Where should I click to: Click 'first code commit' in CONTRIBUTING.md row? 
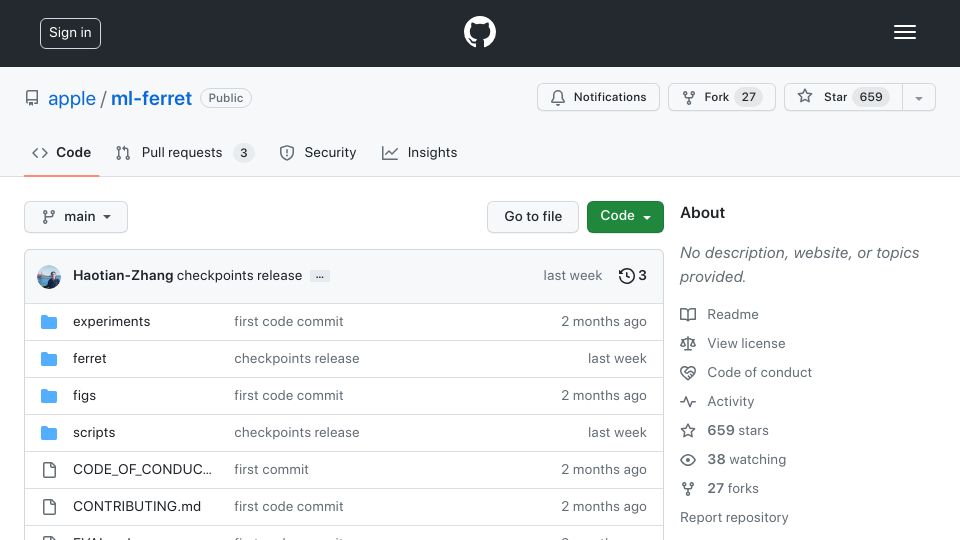pos(288,506)
